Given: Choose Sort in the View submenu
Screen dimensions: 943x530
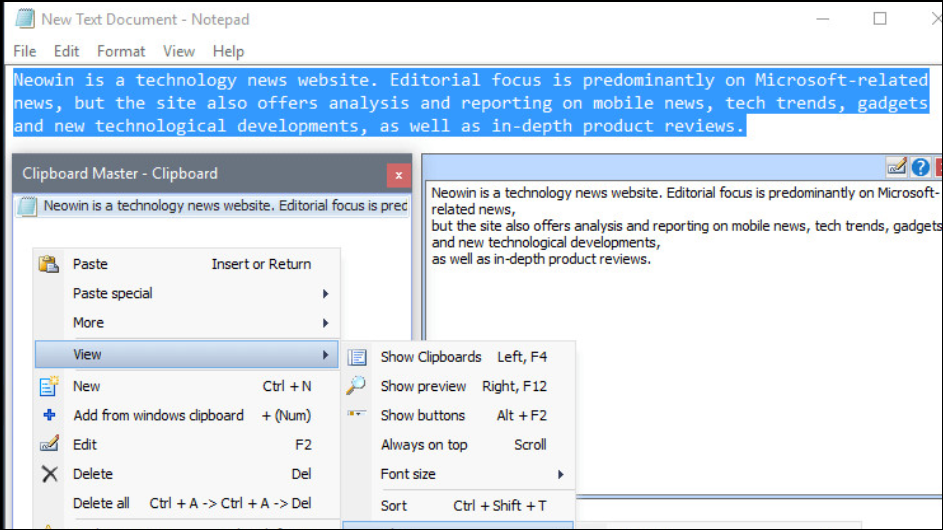Looking at the screenshot, I should point(459,506).
